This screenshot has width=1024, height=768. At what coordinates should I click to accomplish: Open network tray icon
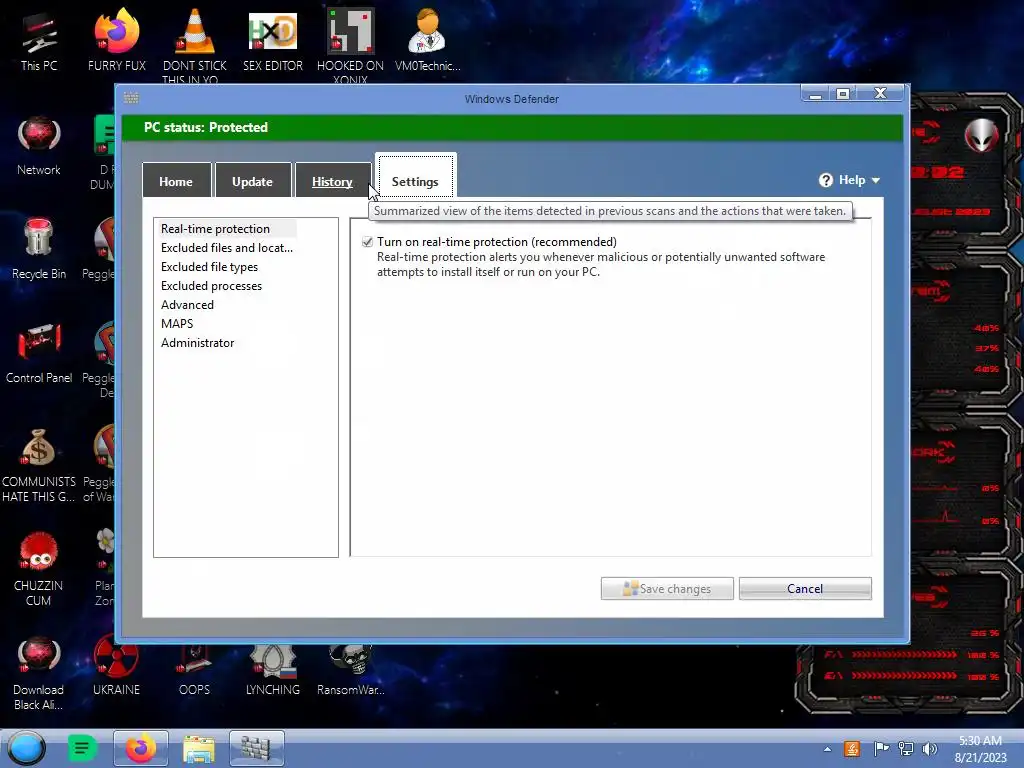906,749
